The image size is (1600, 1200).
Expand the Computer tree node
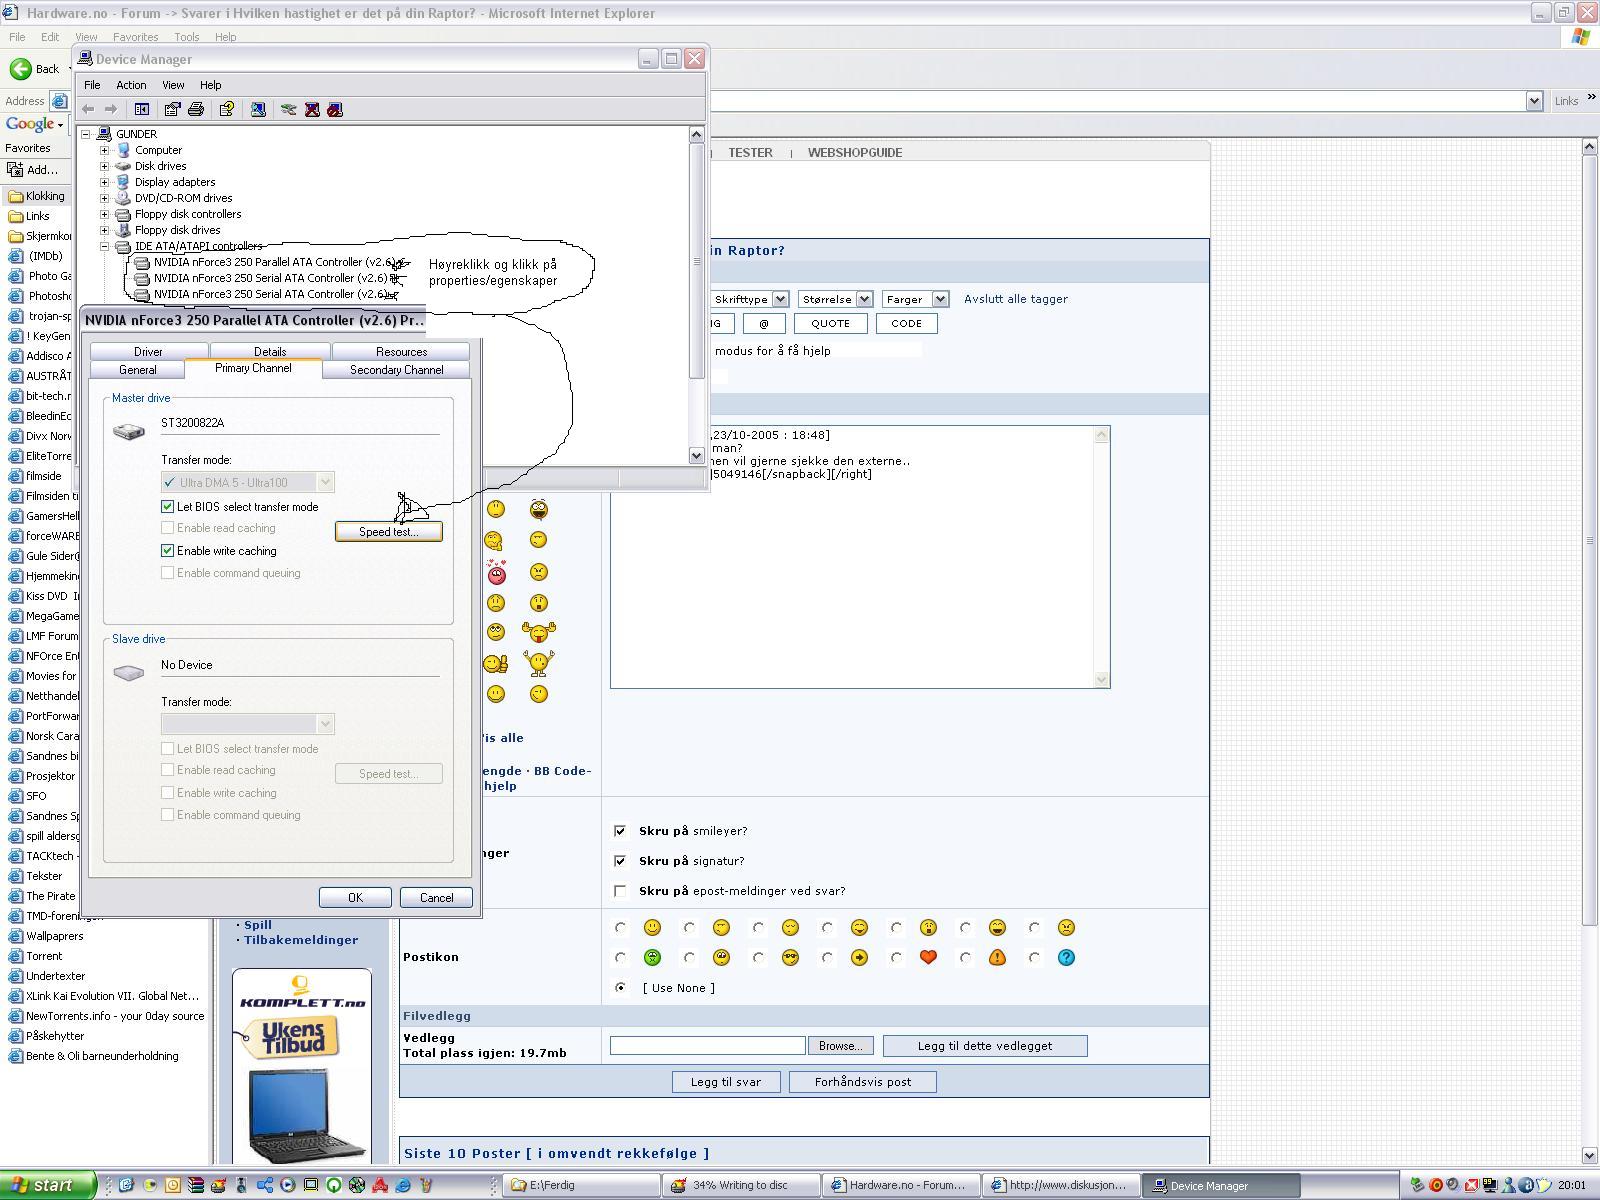(x=104, y=150)
